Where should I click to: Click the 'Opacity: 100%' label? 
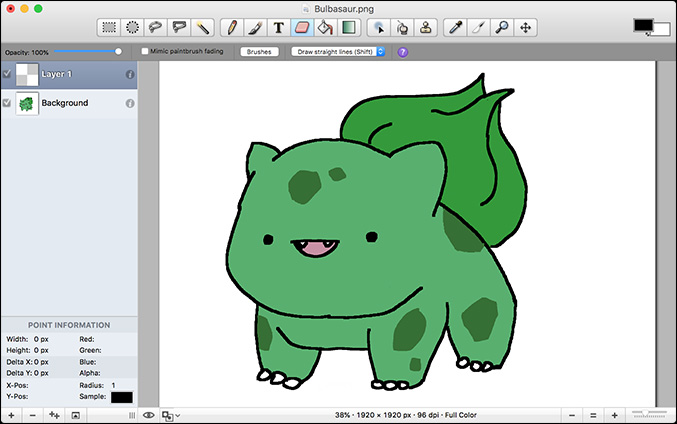[27, 52]
